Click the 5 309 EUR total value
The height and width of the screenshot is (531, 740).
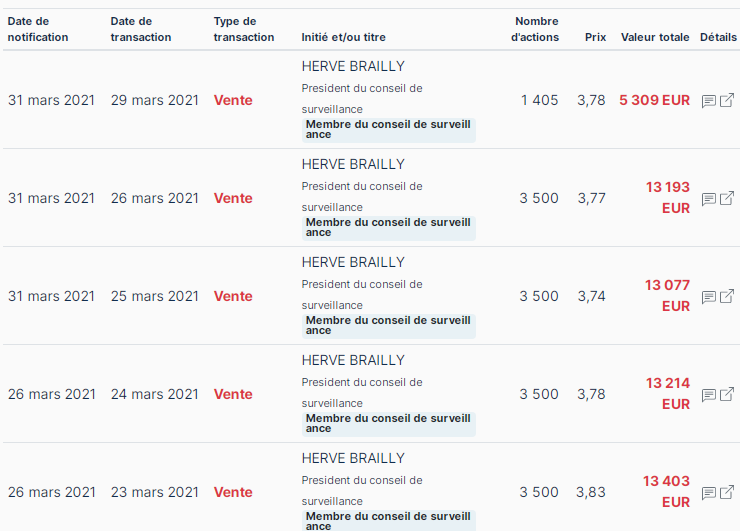click(654, 100)
